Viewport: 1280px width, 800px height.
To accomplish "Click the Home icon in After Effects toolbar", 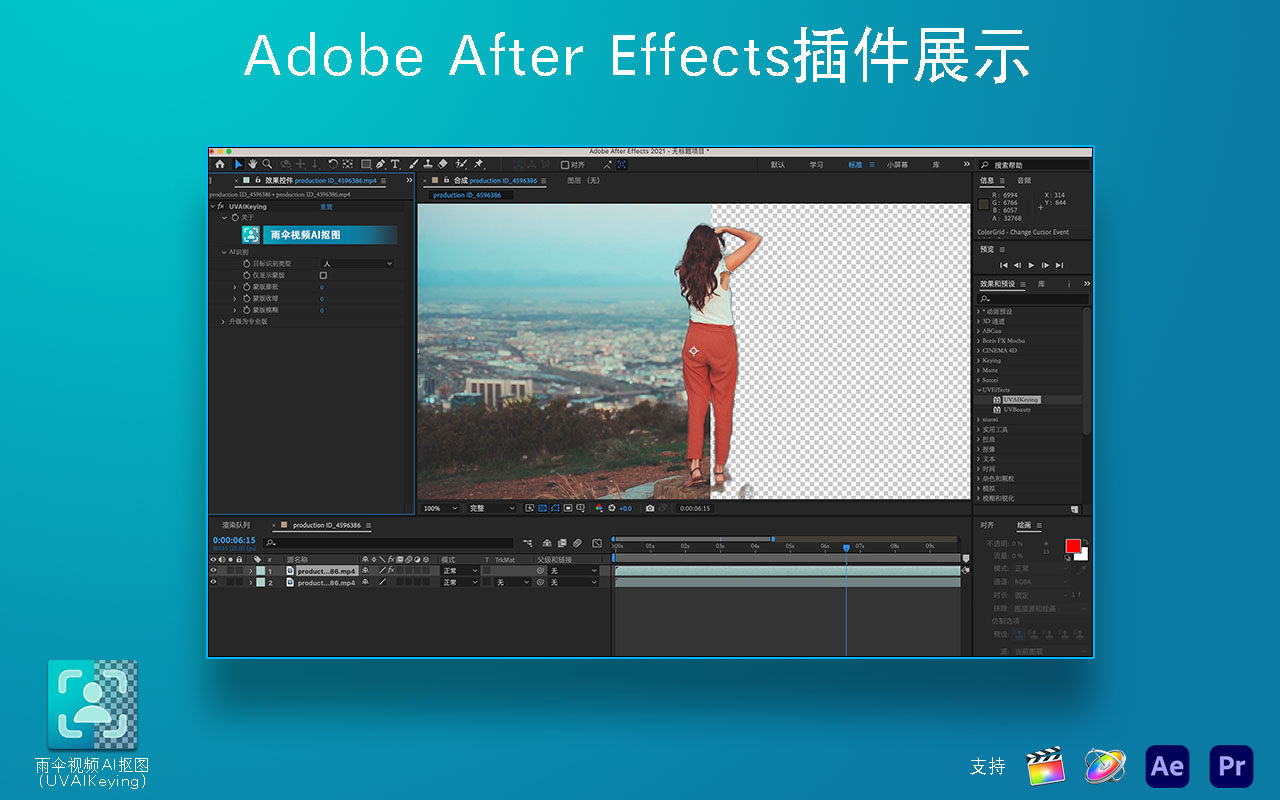I will coord(220,164).
